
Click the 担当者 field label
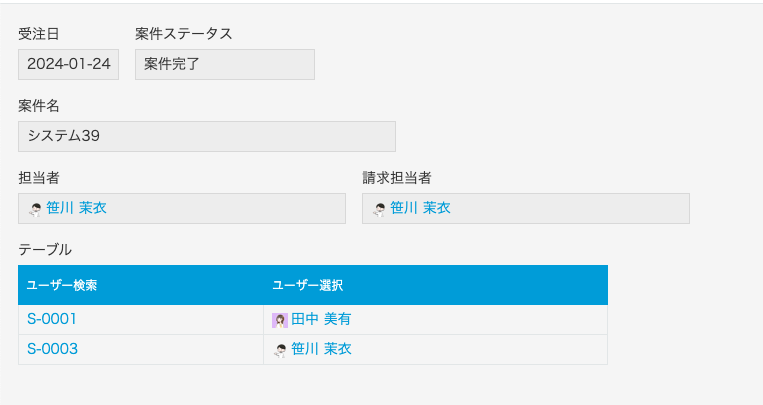[39, 178]
